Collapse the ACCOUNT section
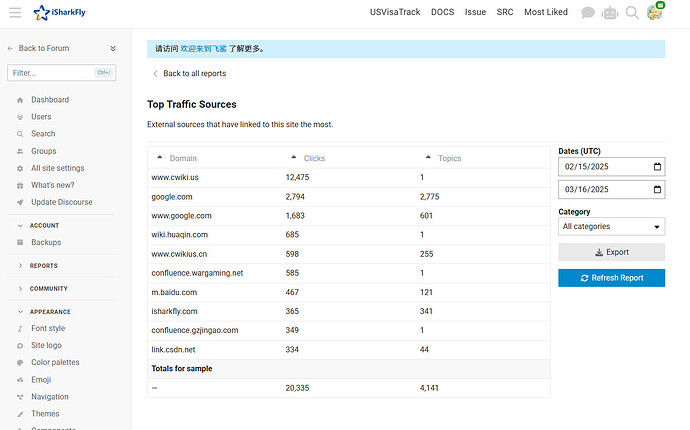Screen dimensions: 690x430 20,226
